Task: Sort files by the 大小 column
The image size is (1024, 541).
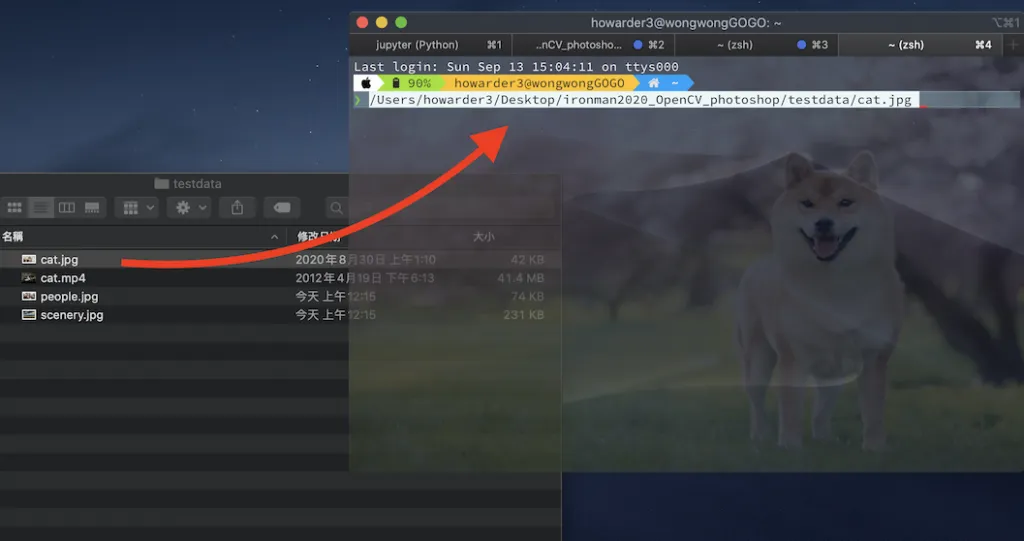Action: point(483,237)
